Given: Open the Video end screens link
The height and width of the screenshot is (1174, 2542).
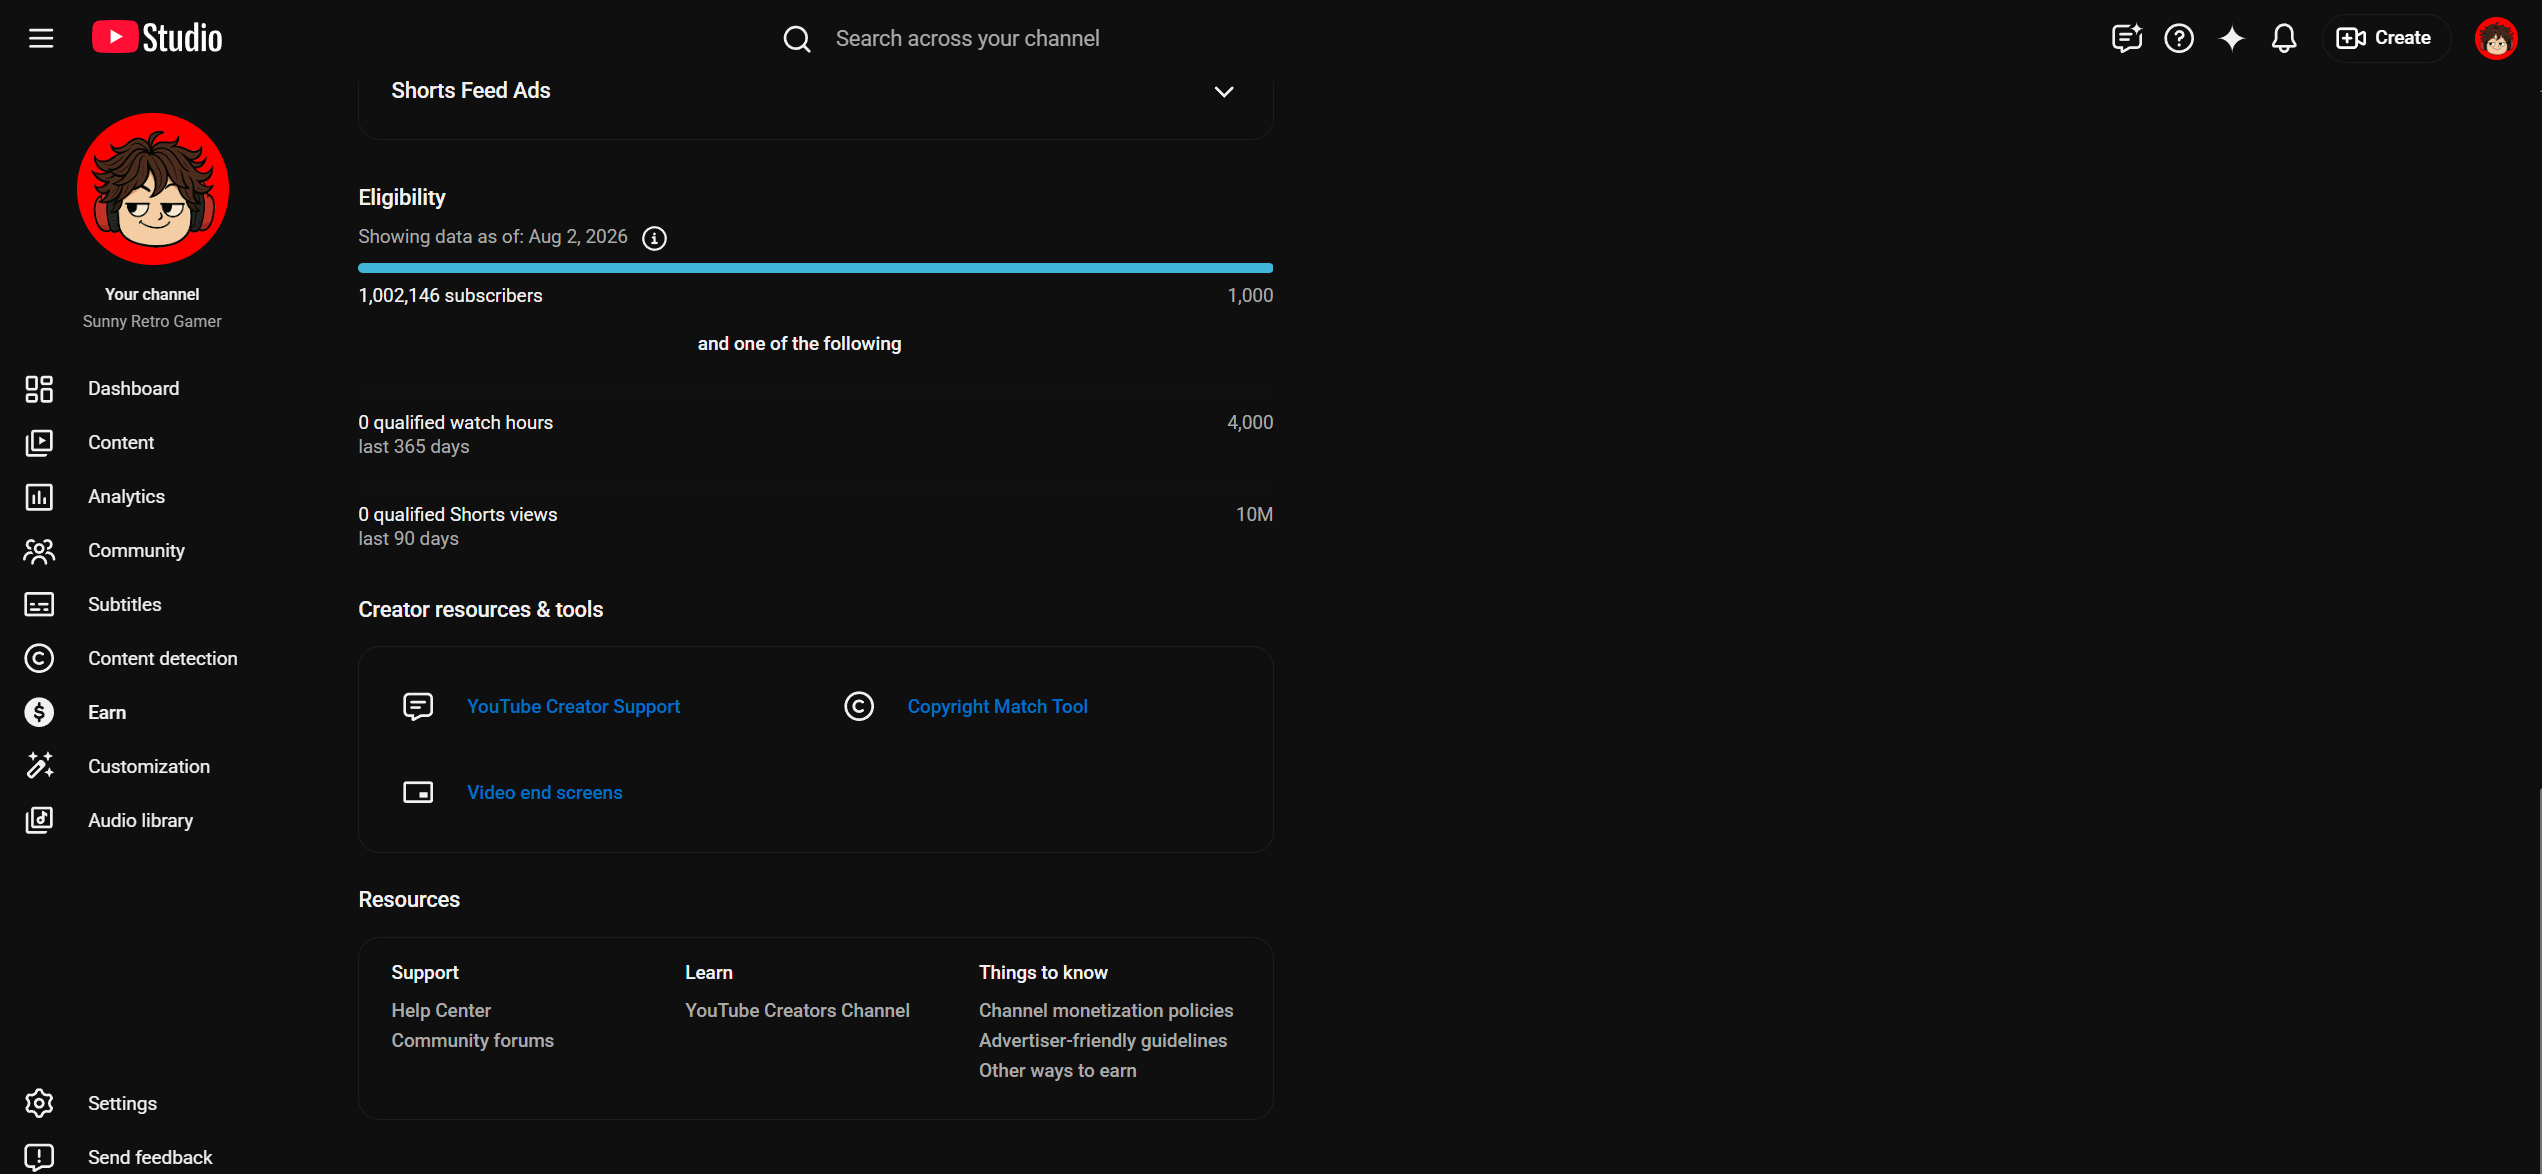Looking at the screenshot, I should click(545, 793).
